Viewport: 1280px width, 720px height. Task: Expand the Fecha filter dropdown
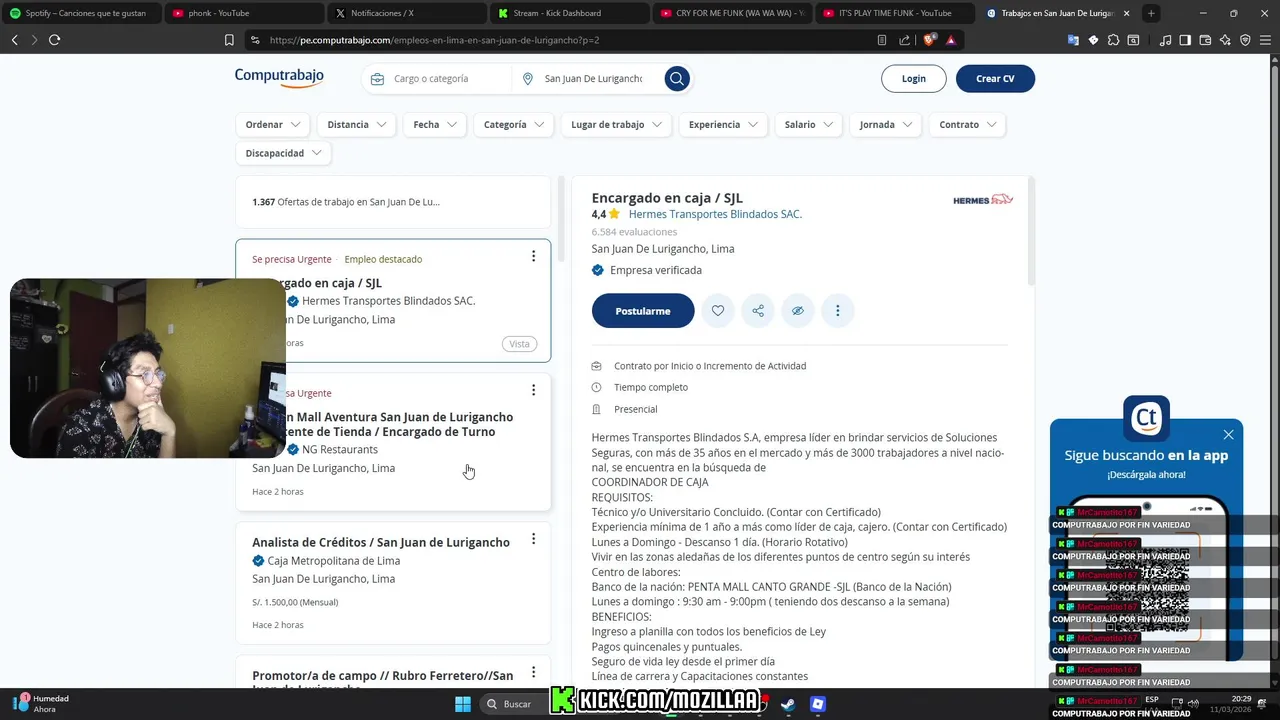[435, 125]
